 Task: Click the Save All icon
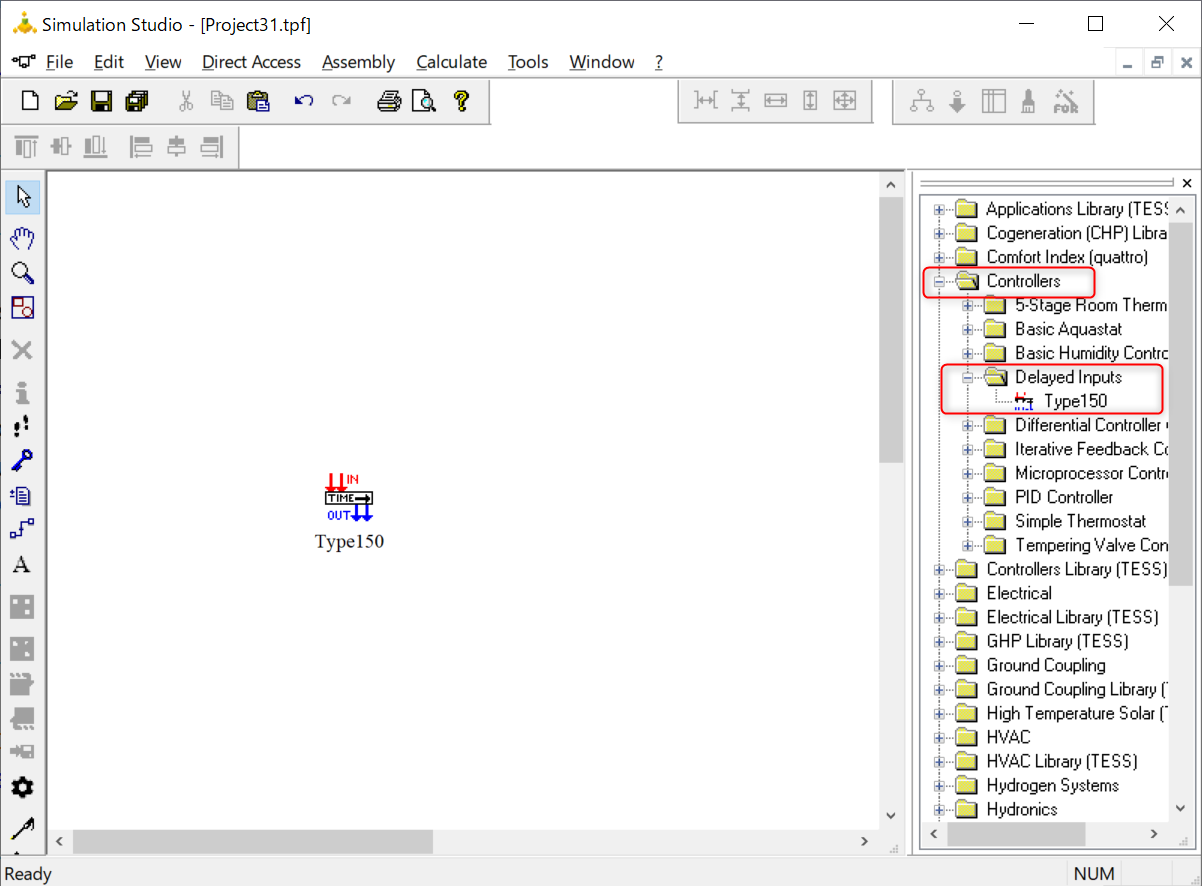136,101
